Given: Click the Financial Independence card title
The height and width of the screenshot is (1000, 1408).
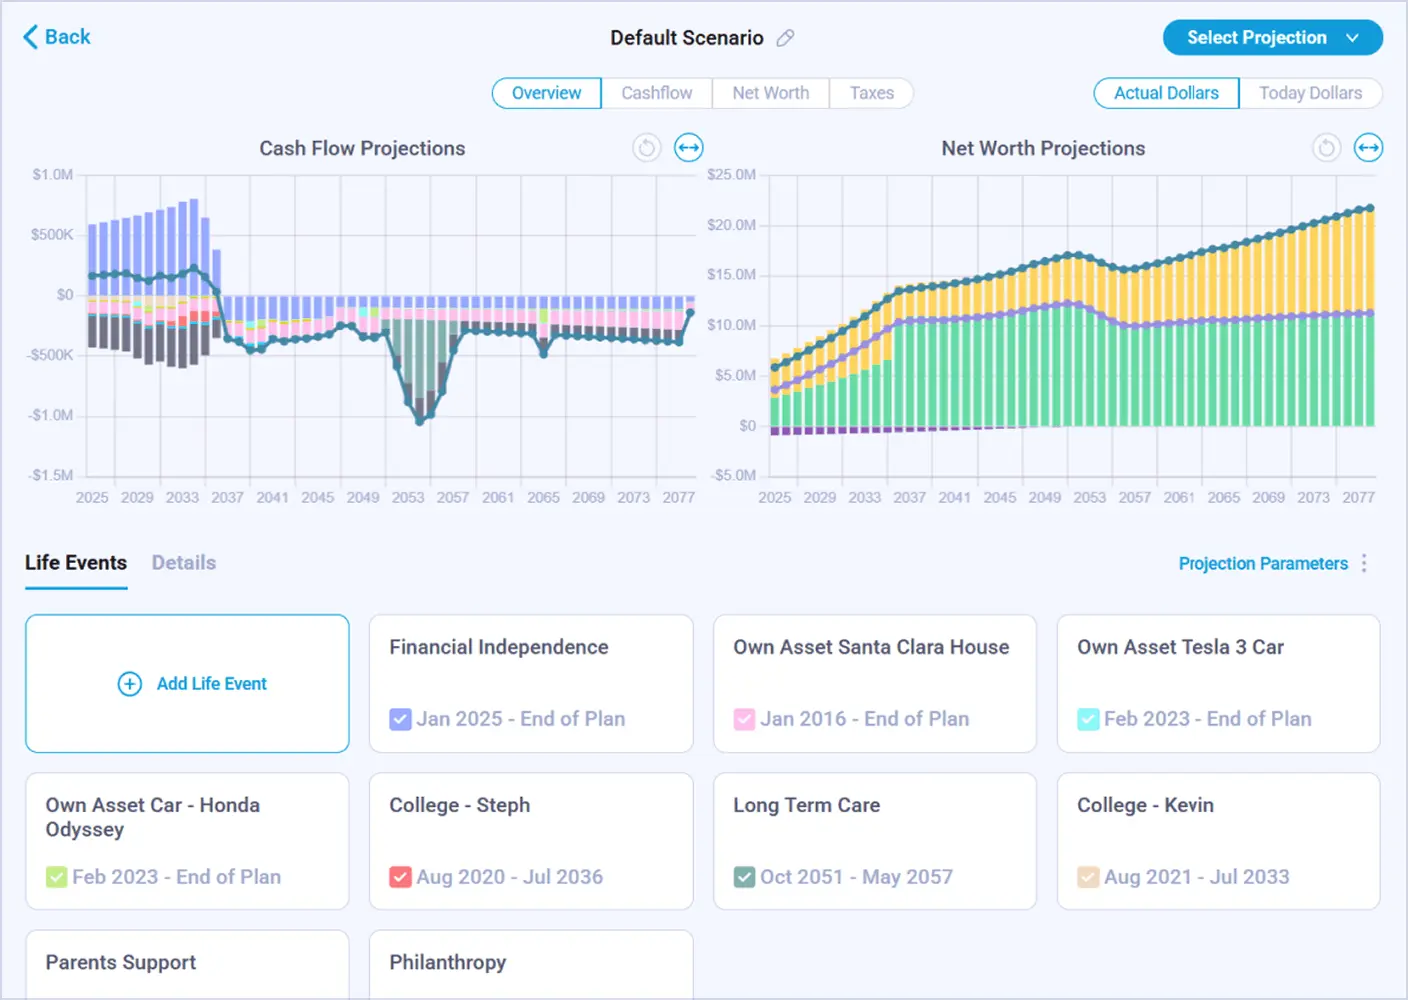Looking at the screenshot, I should [499, 647].
